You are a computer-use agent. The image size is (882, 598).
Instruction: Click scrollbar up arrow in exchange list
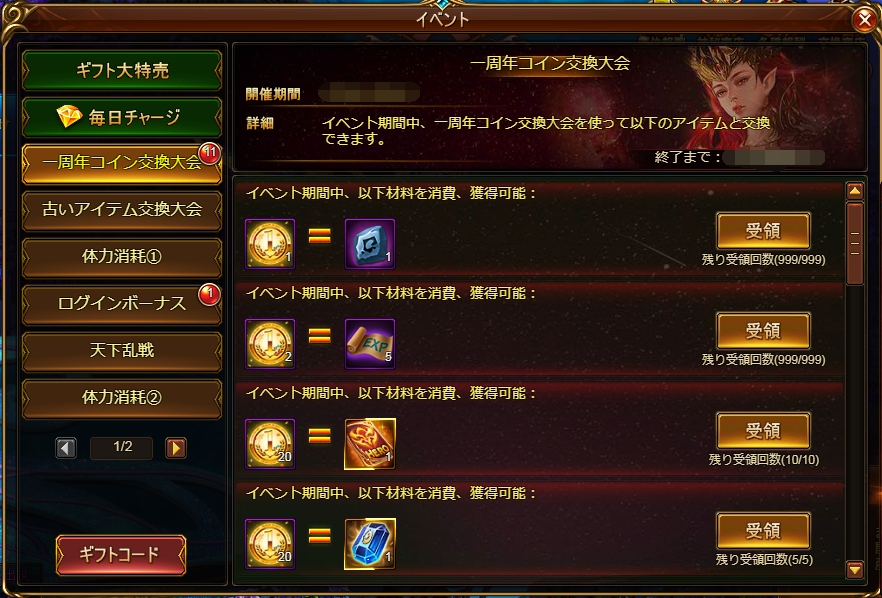pyautogui.click(x=854, y=191)
